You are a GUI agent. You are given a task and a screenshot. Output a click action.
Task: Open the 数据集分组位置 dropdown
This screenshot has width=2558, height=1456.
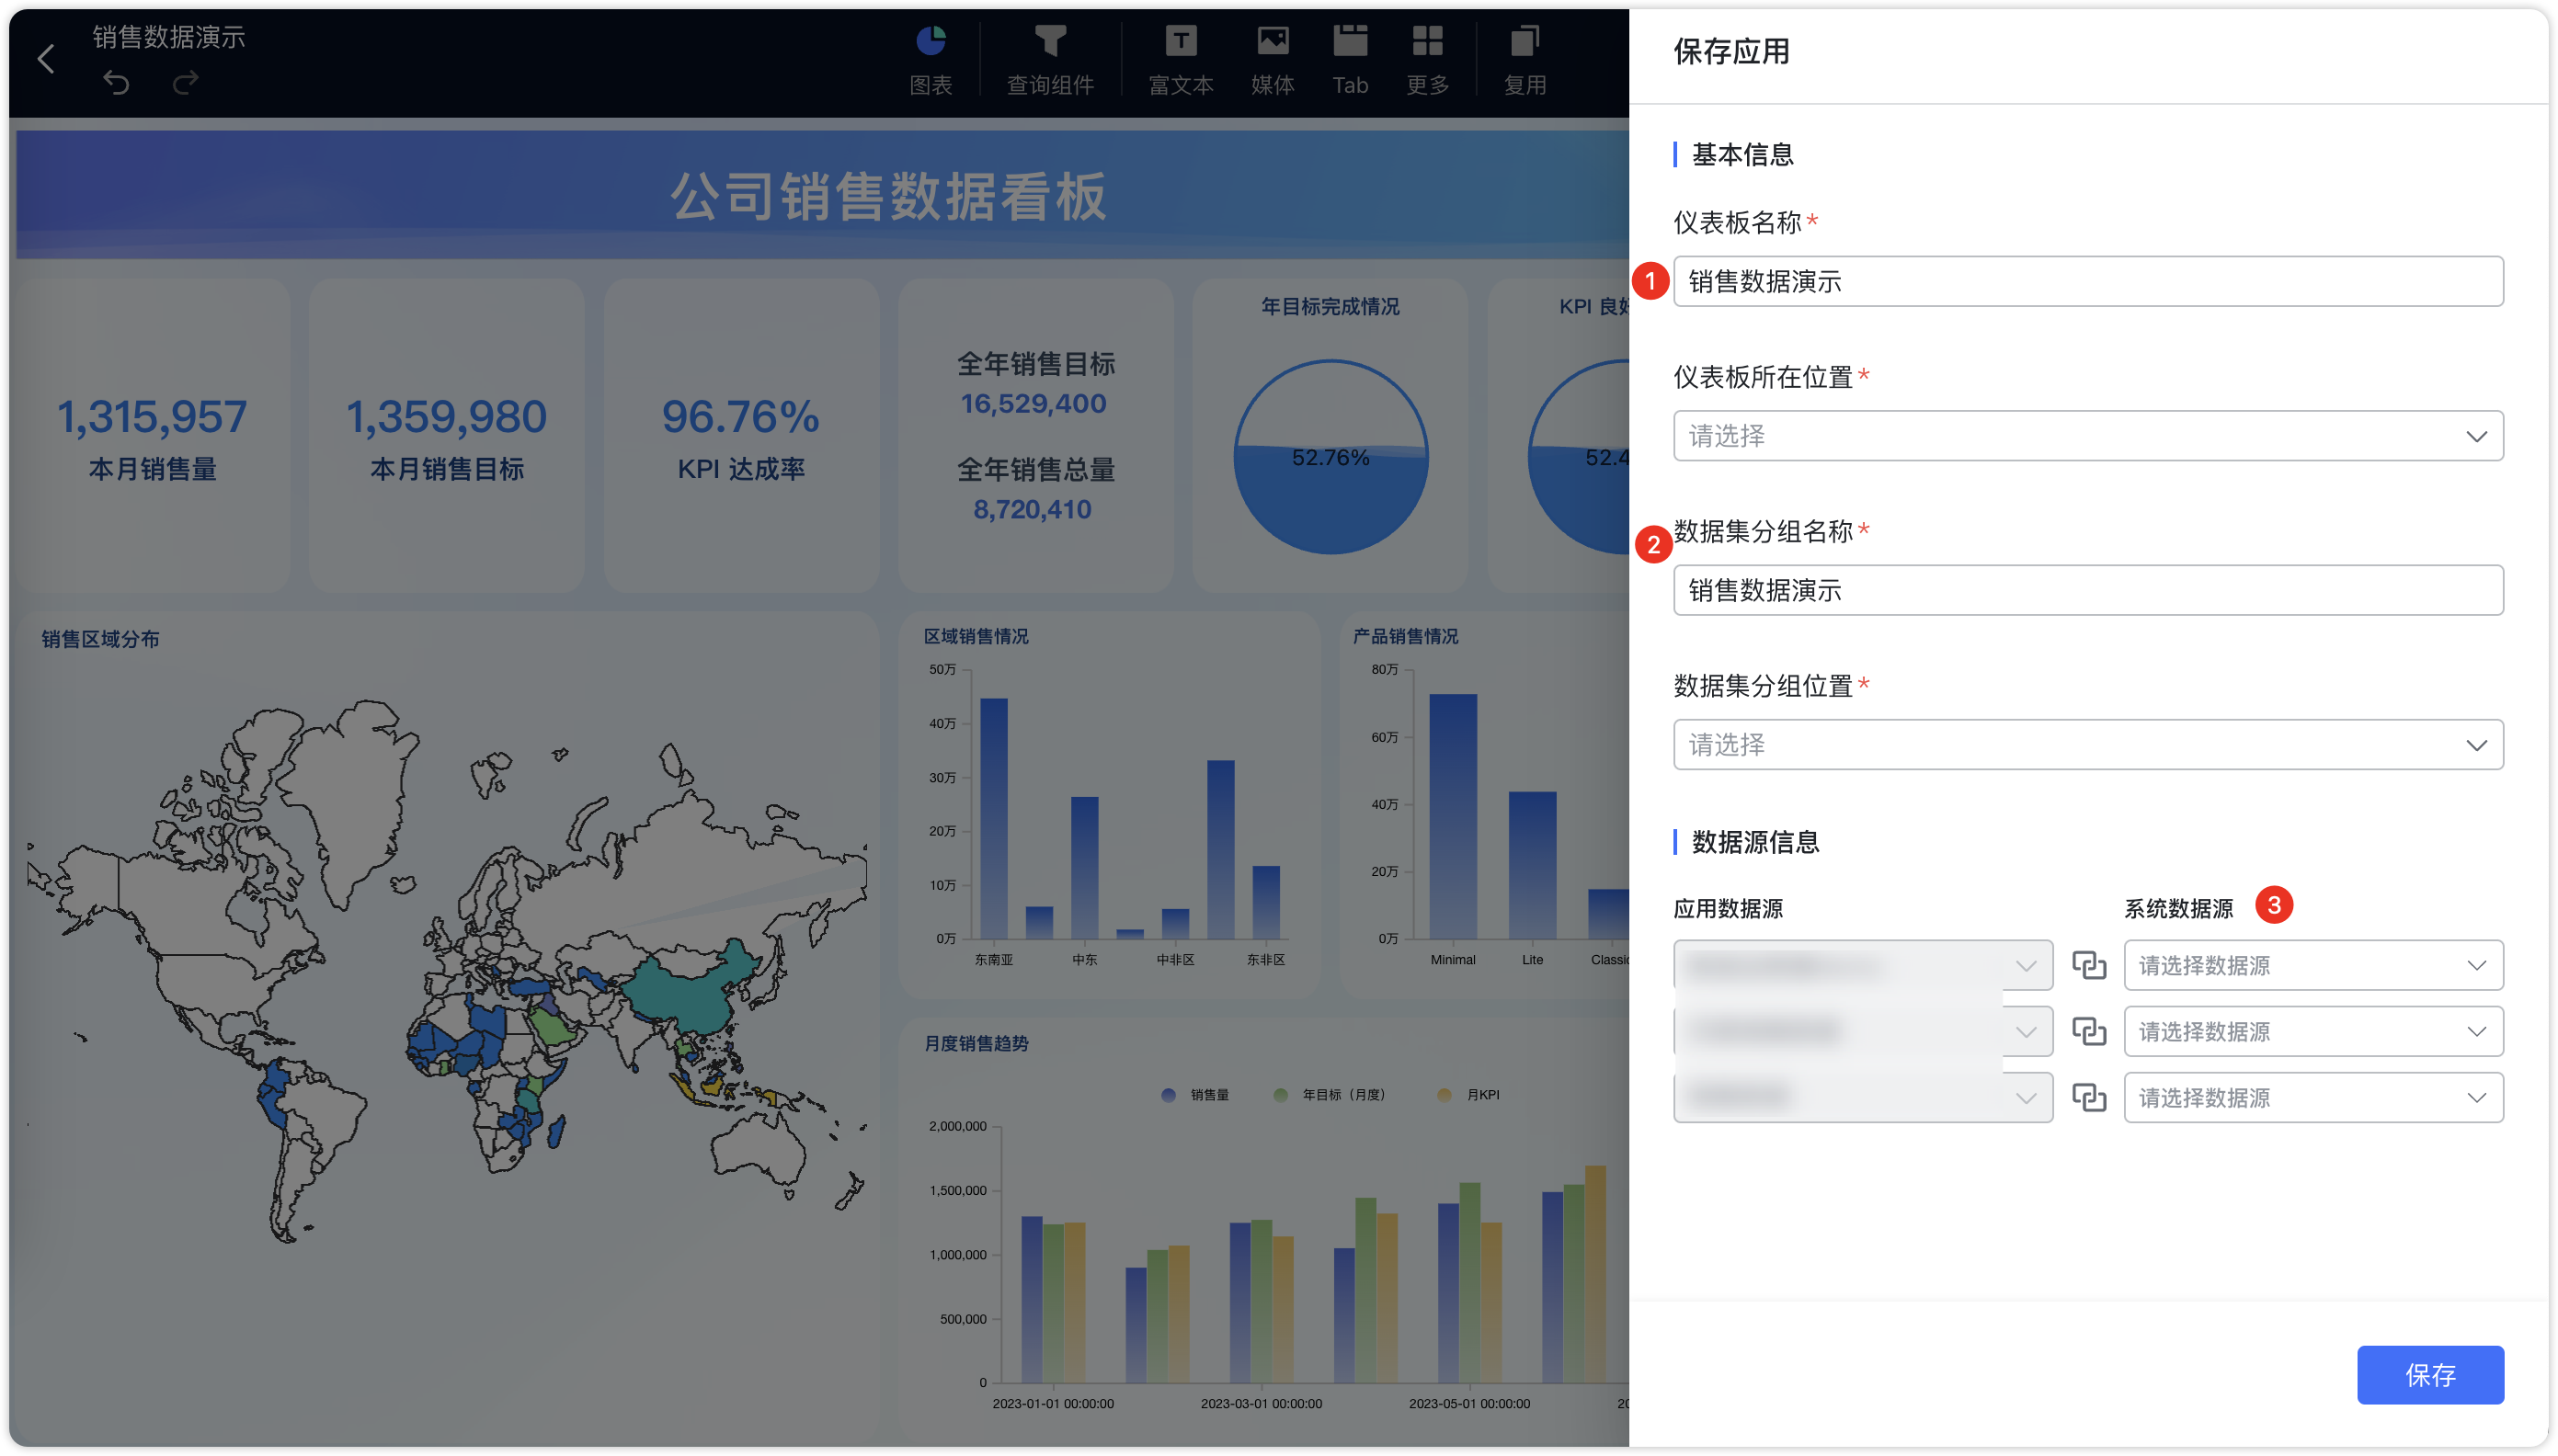(2087, 744)
